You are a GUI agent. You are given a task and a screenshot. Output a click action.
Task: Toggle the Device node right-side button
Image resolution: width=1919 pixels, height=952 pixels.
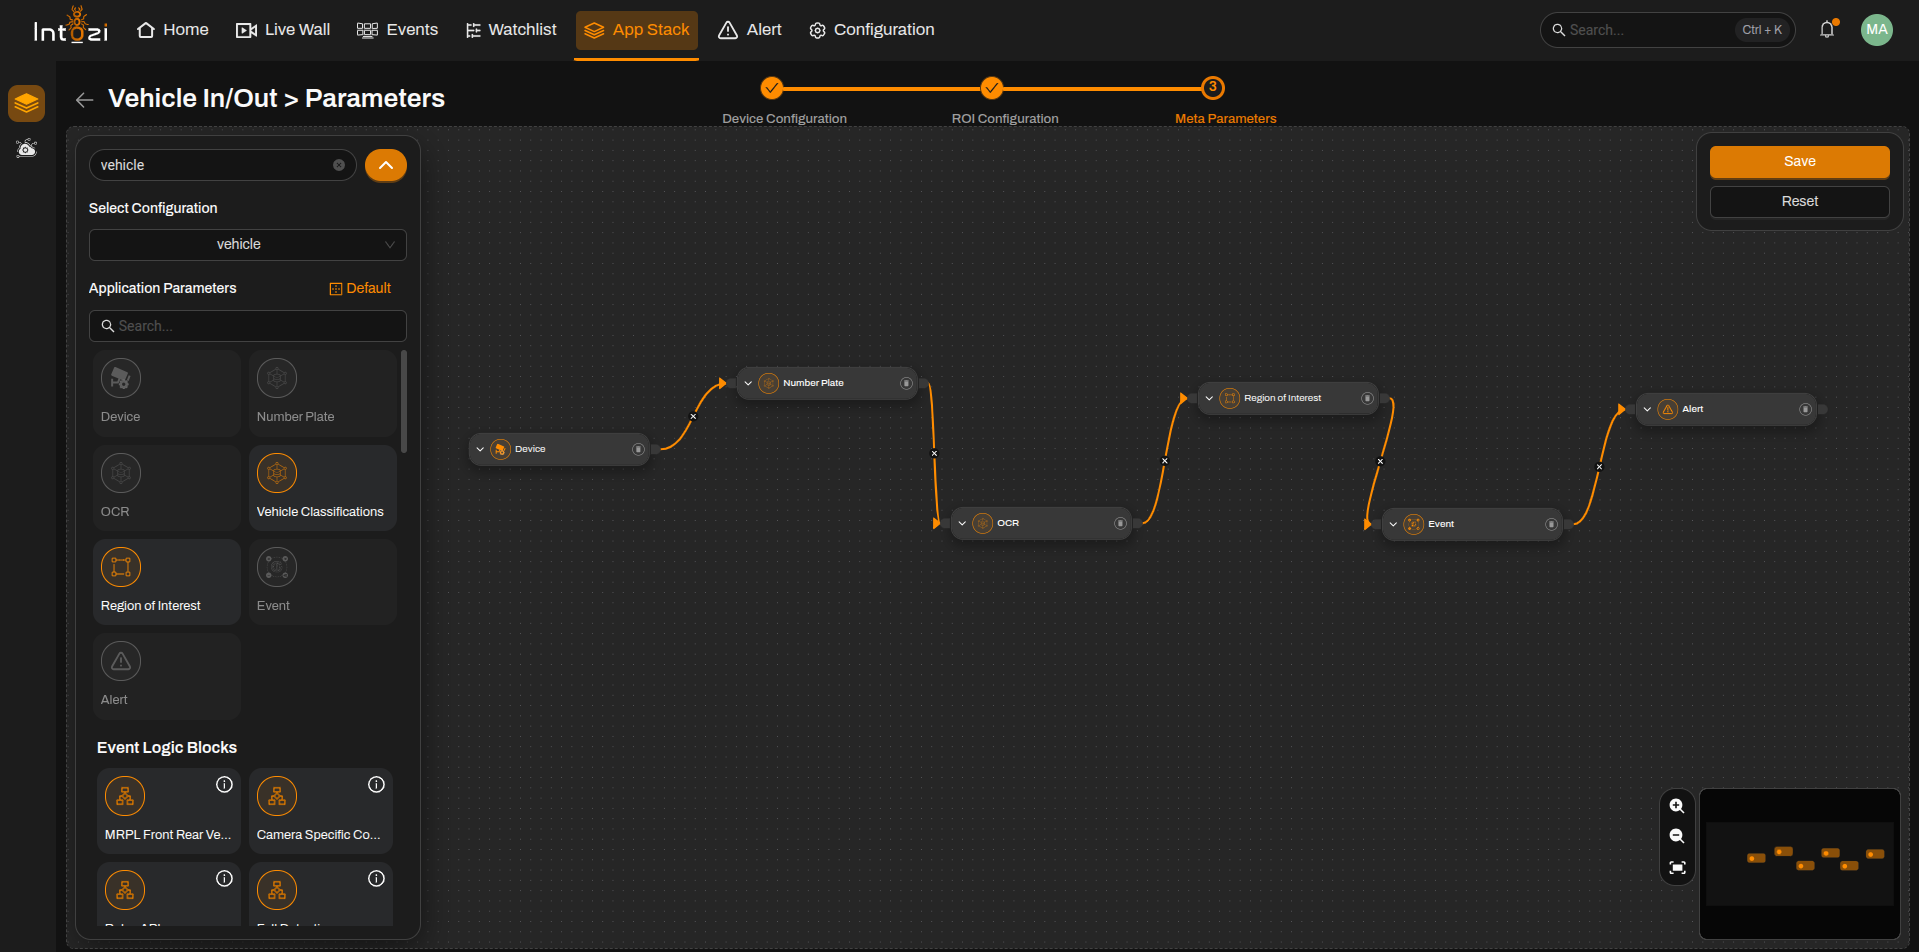(x=638, y=450)
